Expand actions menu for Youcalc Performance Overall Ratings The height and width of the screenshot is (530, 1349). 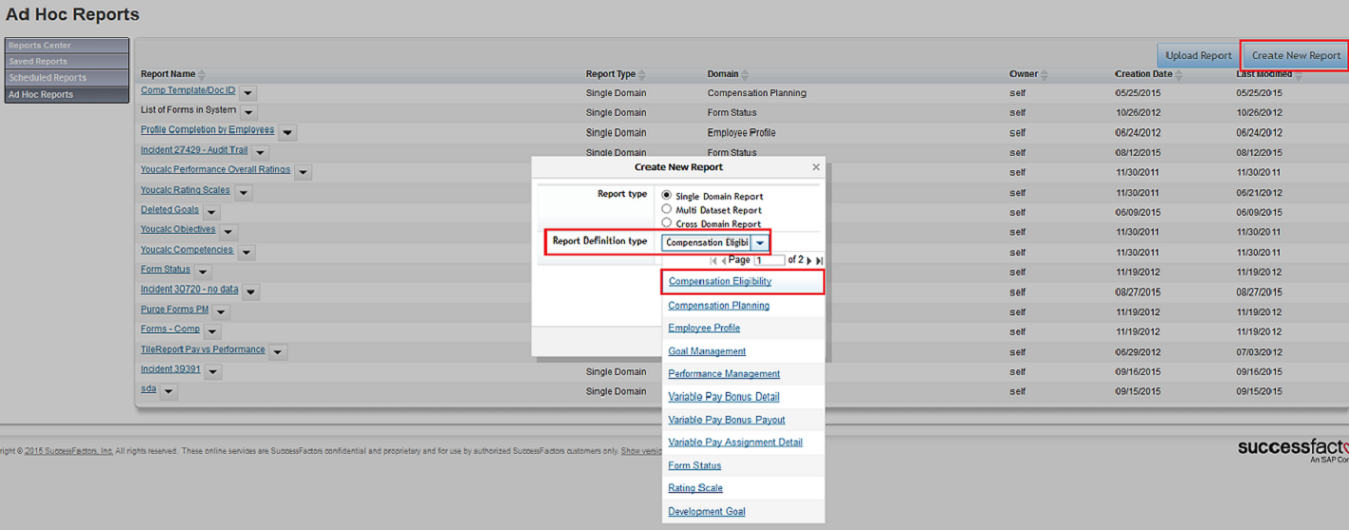click(x=303, y=172)
